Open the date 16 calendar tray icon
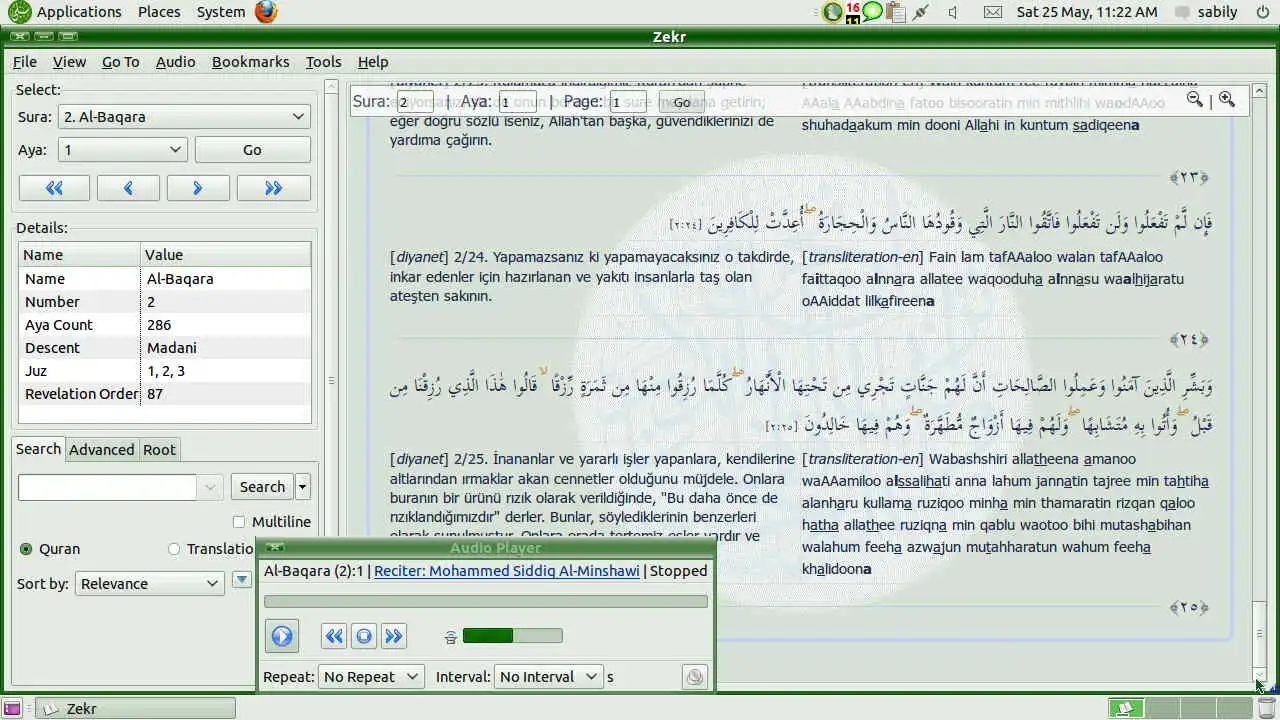 (853, 12)
